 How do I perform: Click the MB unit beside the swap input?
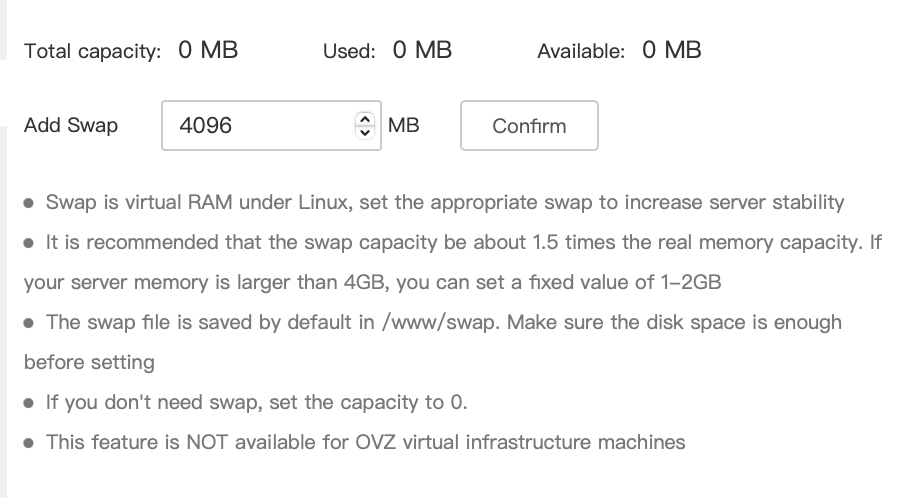pos(403,126)
